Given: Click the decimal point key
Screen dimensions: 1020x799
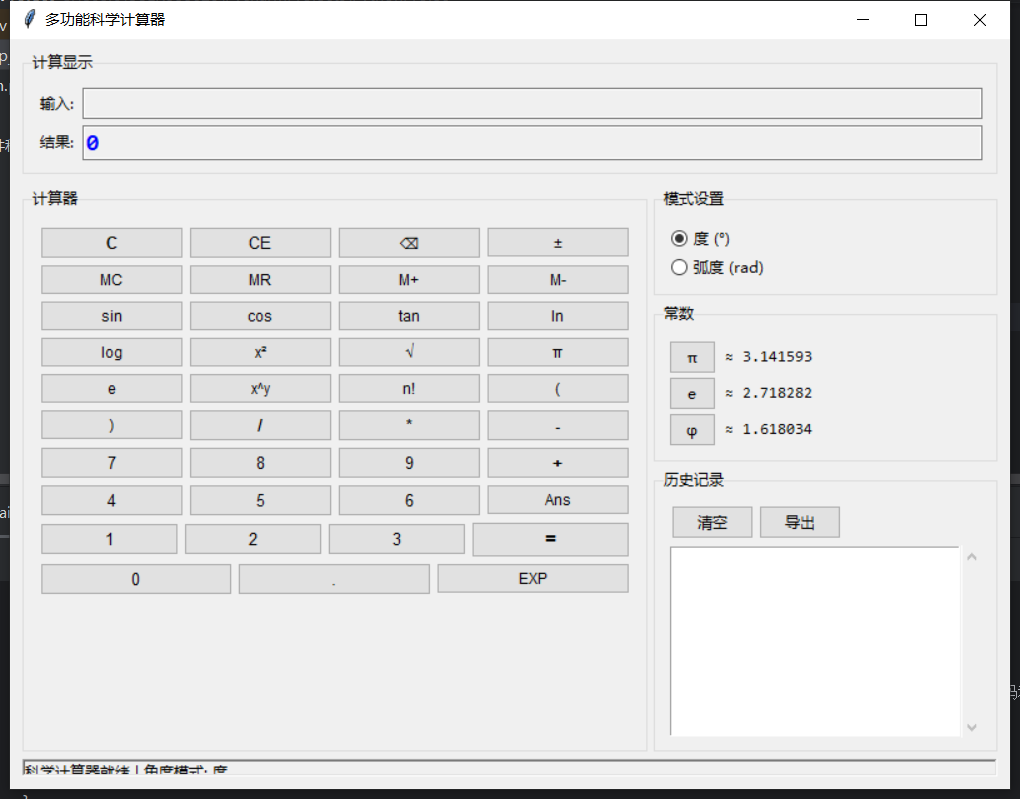Looking at the screenshot, I should [334, 579].
